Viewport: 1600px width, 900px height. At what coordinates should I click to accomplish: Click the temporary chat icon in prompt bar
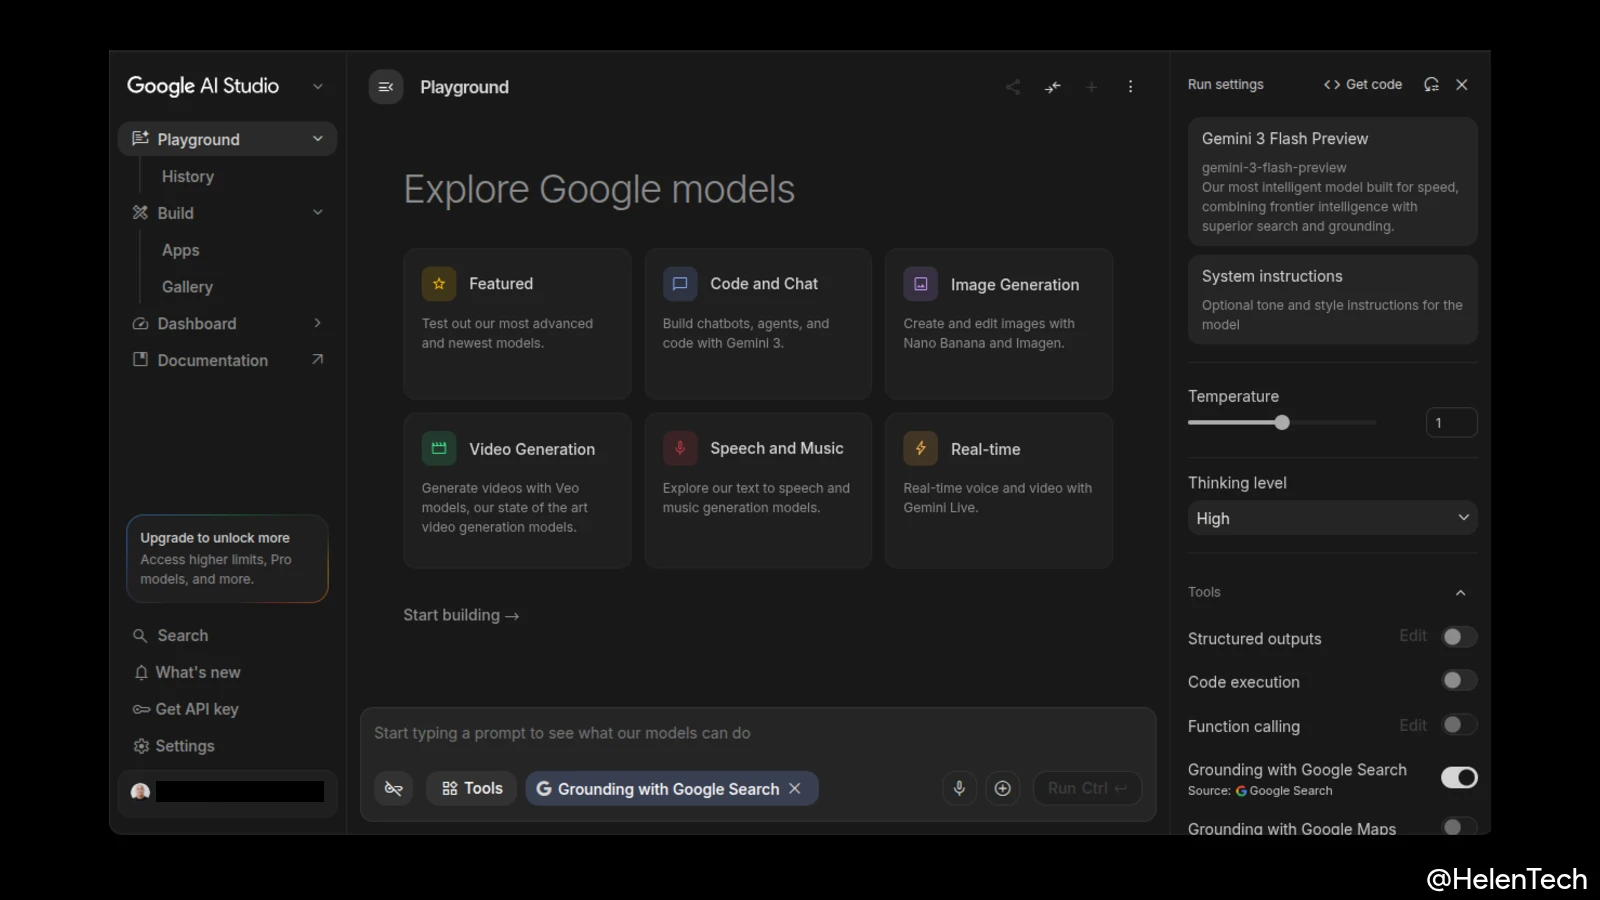[x=394, y=788]
